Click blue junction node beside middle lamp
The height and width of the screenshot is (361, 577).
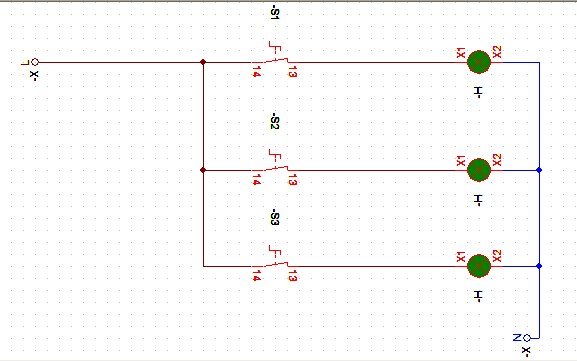[539, 170]
